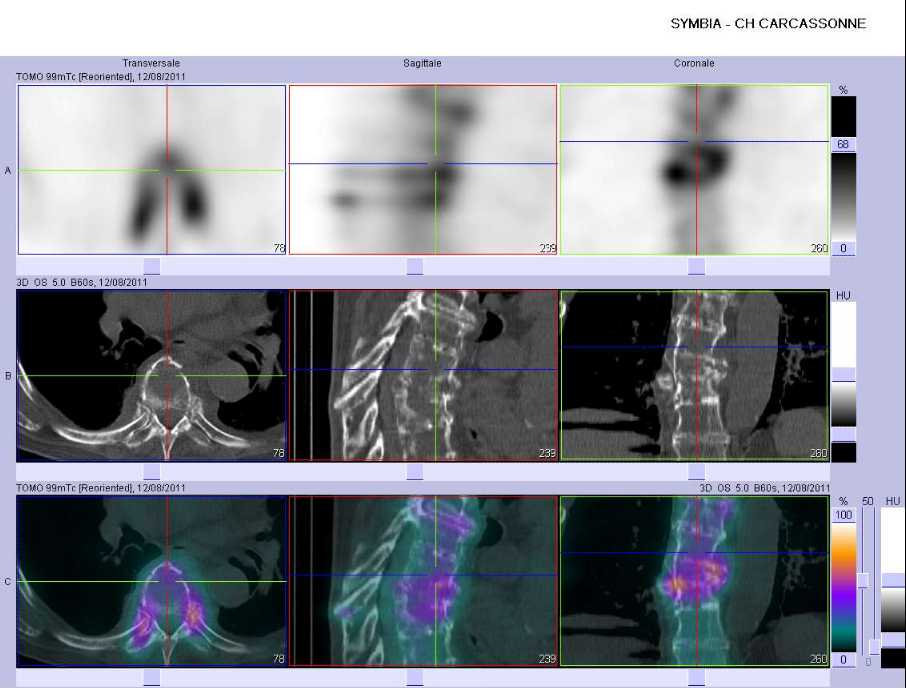
Task: Click slice slider handle under row C sagittal view
Action: [x=415, y=678]
